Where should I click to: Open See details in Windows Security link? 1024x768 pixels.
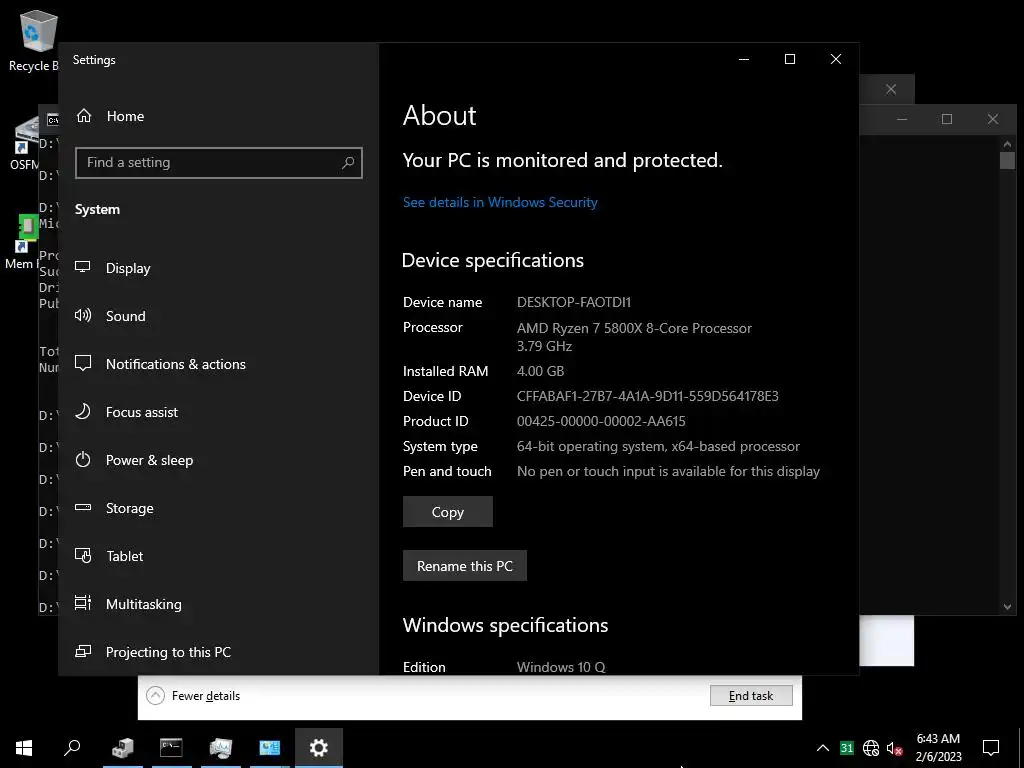pos(500,202)
